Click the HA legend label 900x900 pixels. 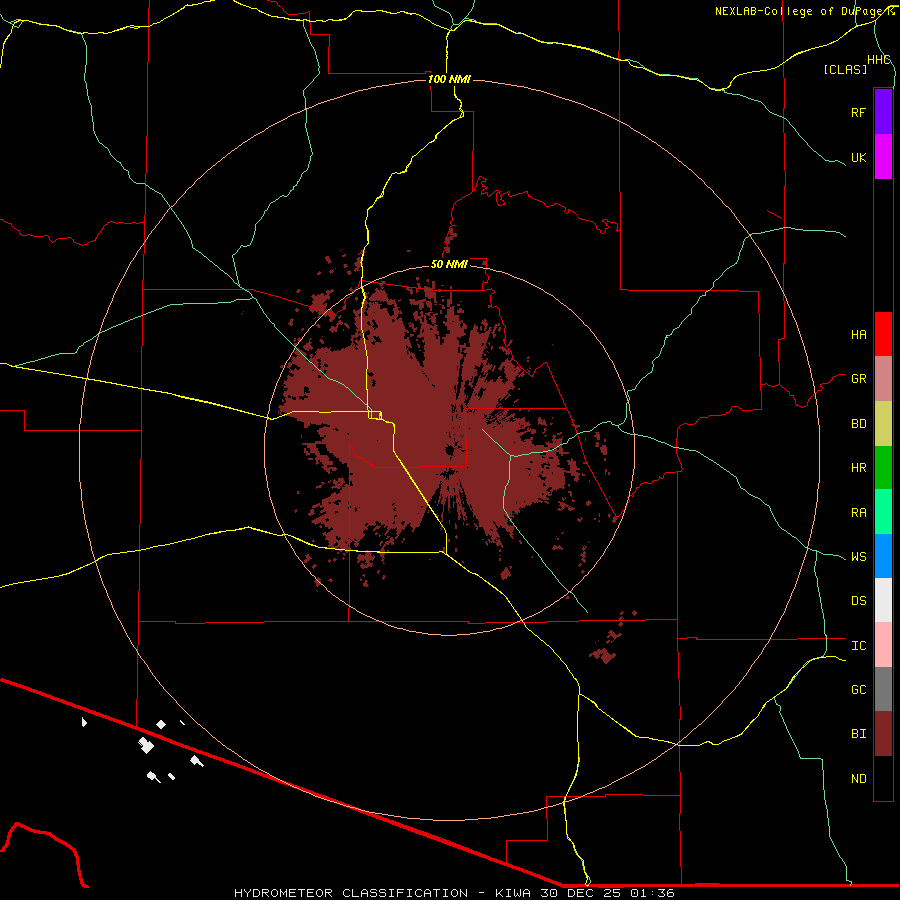click(858, 335)
